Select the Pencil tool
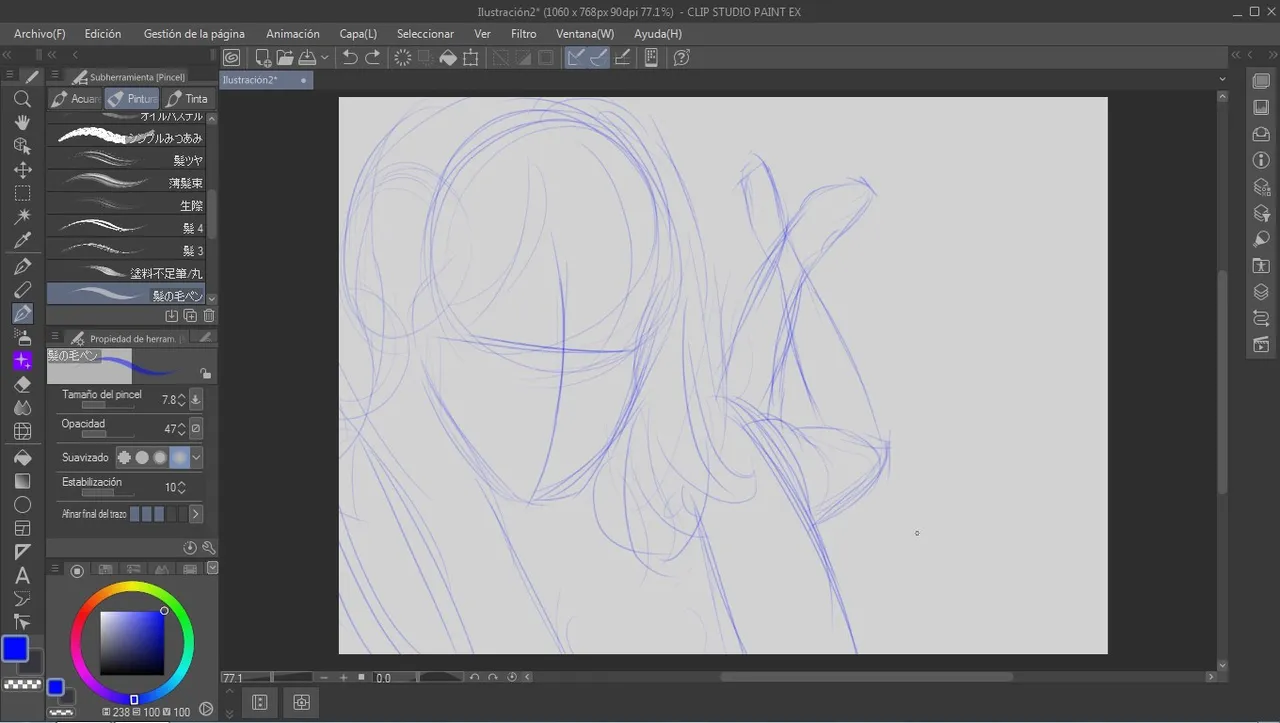Image resolution: width=1280 pixels, height=723 pixels. (x=22, y=290)
